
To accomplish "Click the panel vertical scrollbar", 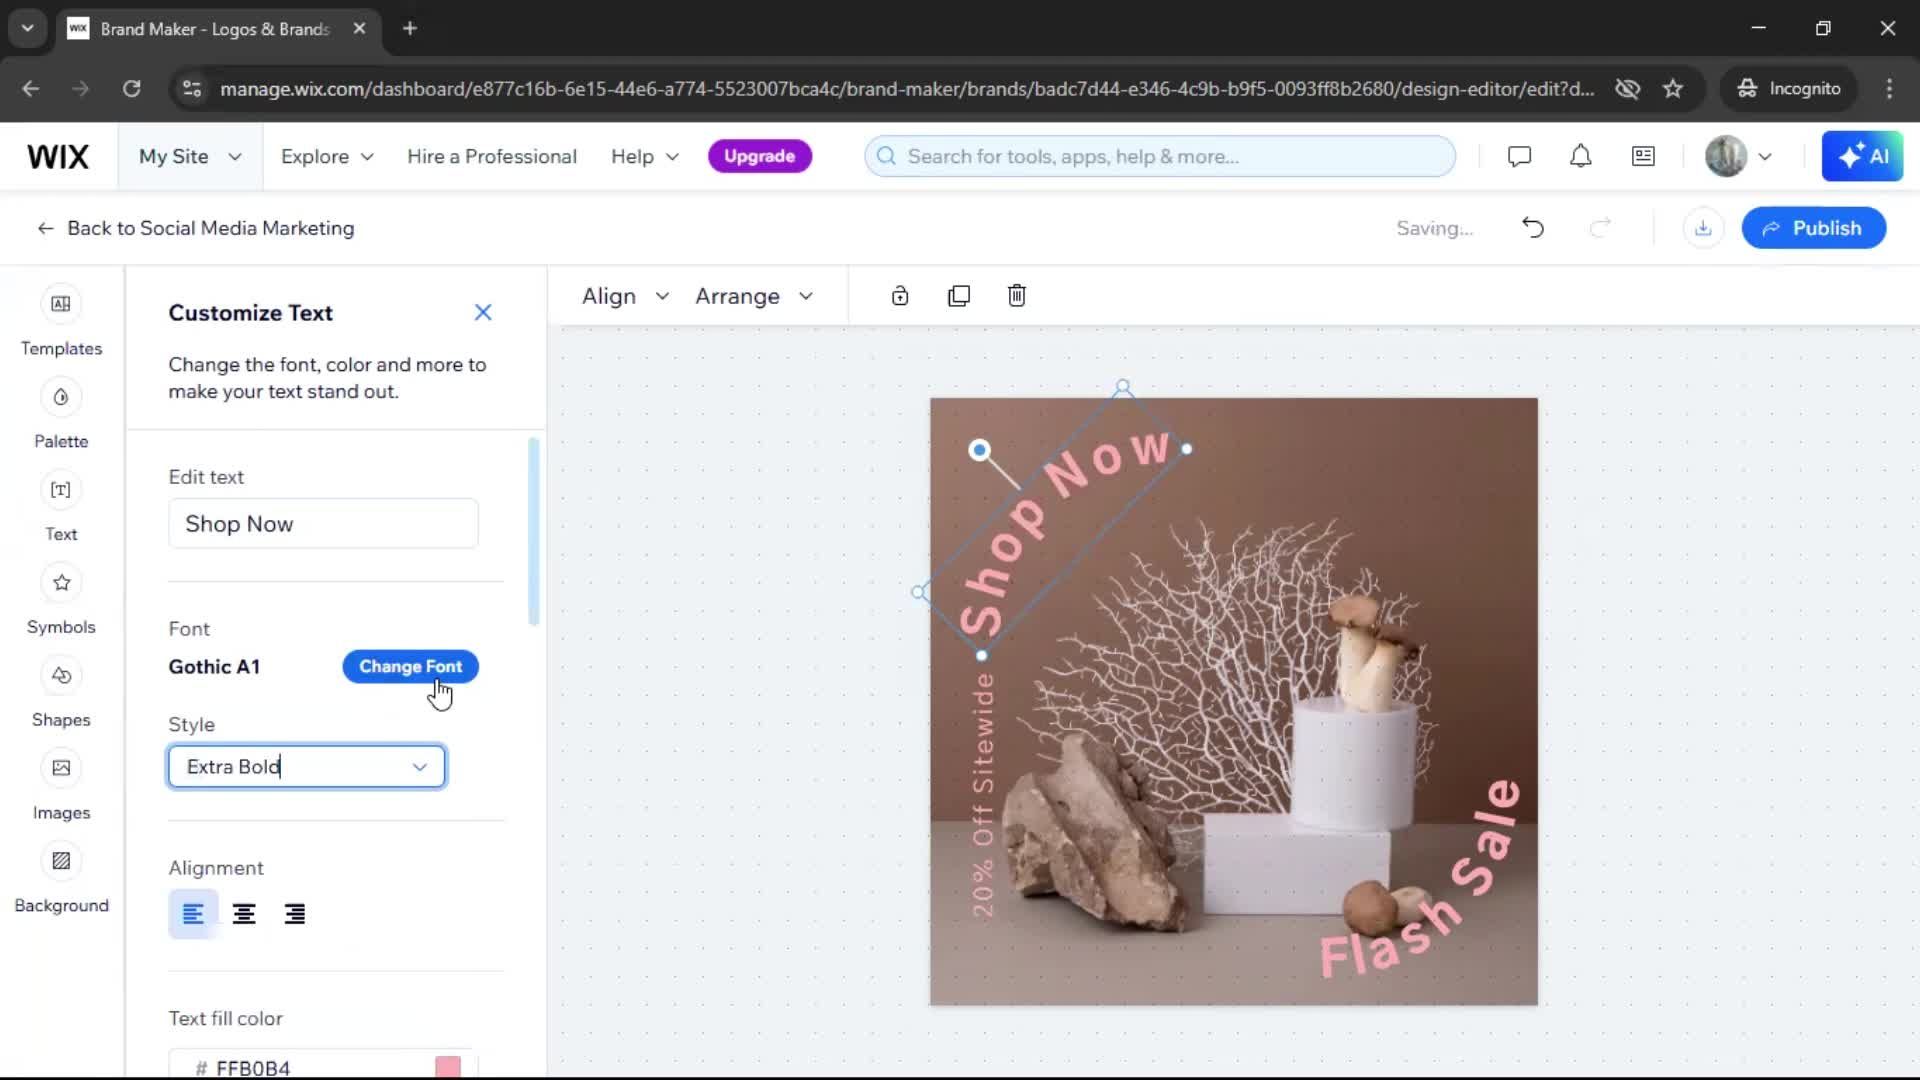I will pos(533,531).
